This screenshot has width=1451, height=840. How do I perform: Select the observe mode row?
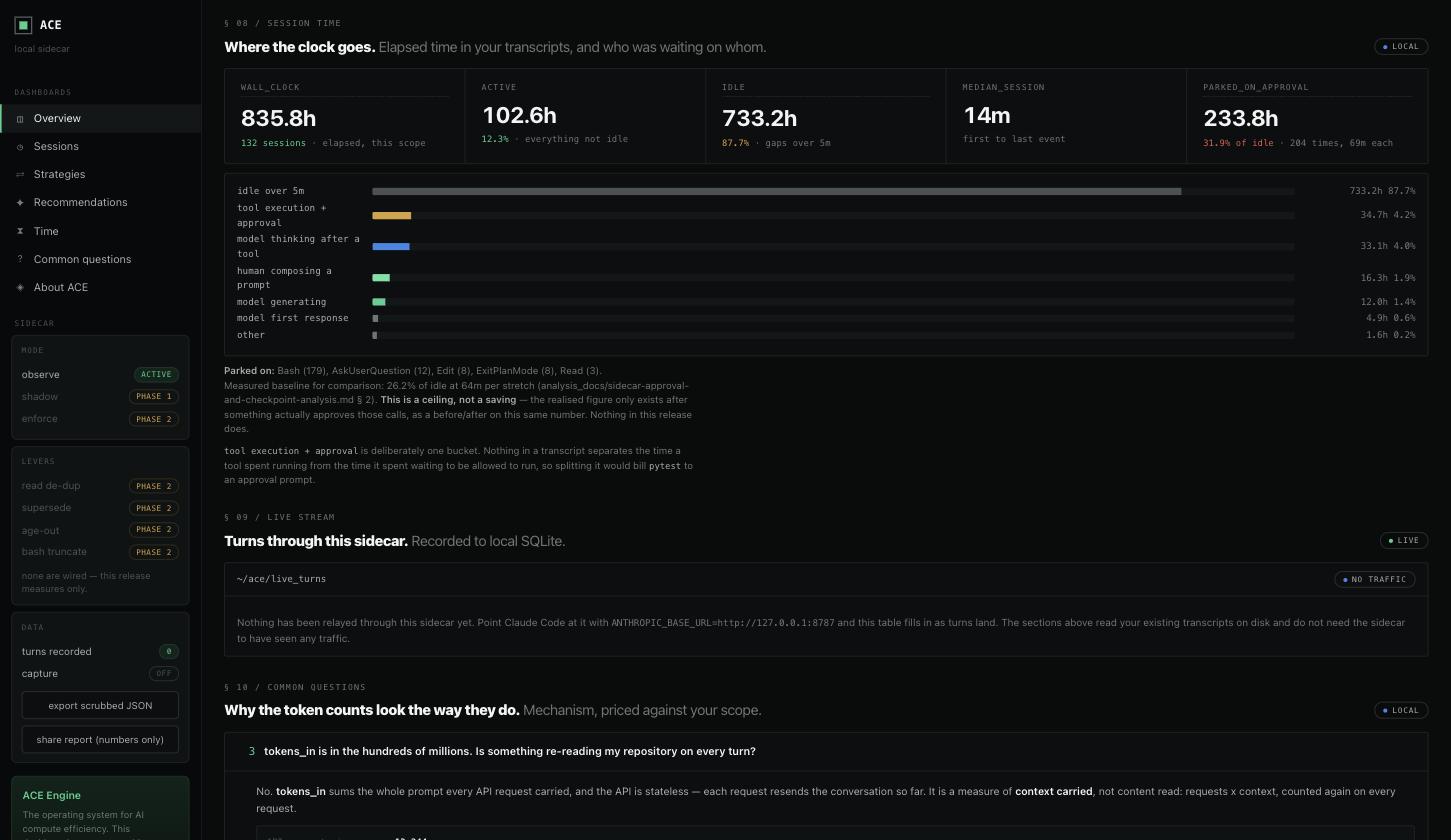(x=100, y=374)
